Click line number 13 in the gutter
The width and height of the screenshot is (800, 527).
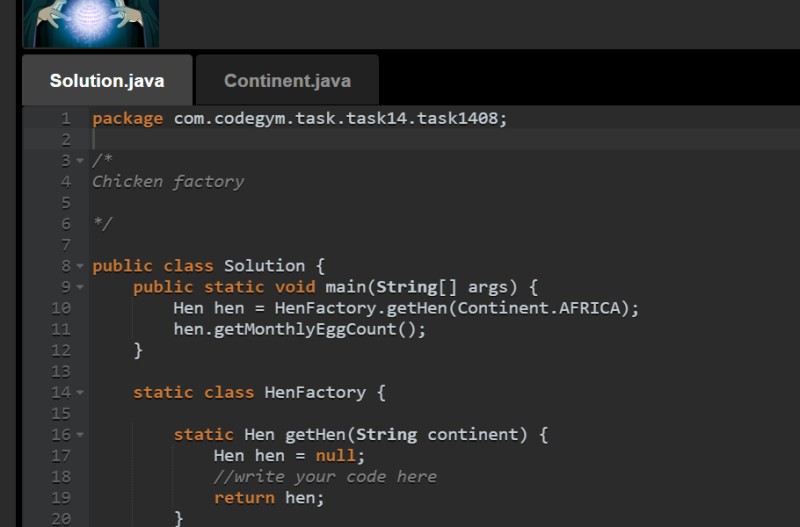(x=61, y=371)
